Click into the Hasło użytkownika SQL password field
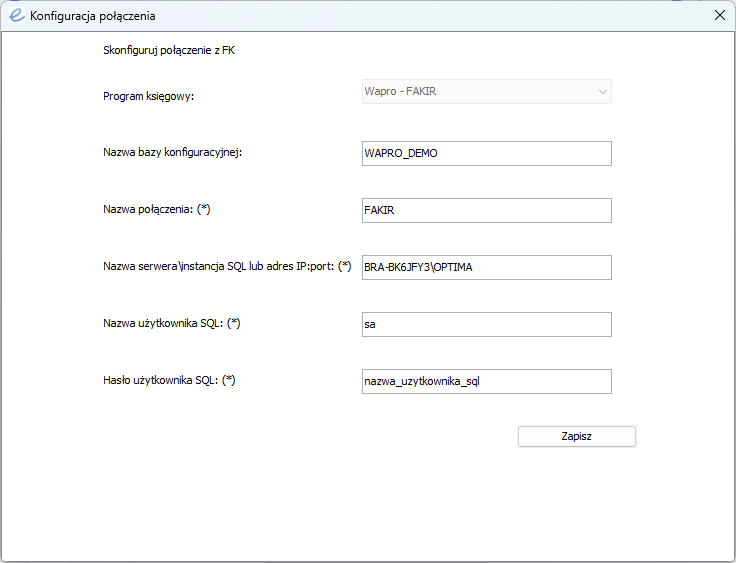The width and height of the screenshot is (736, 563). tap(487, 381)
